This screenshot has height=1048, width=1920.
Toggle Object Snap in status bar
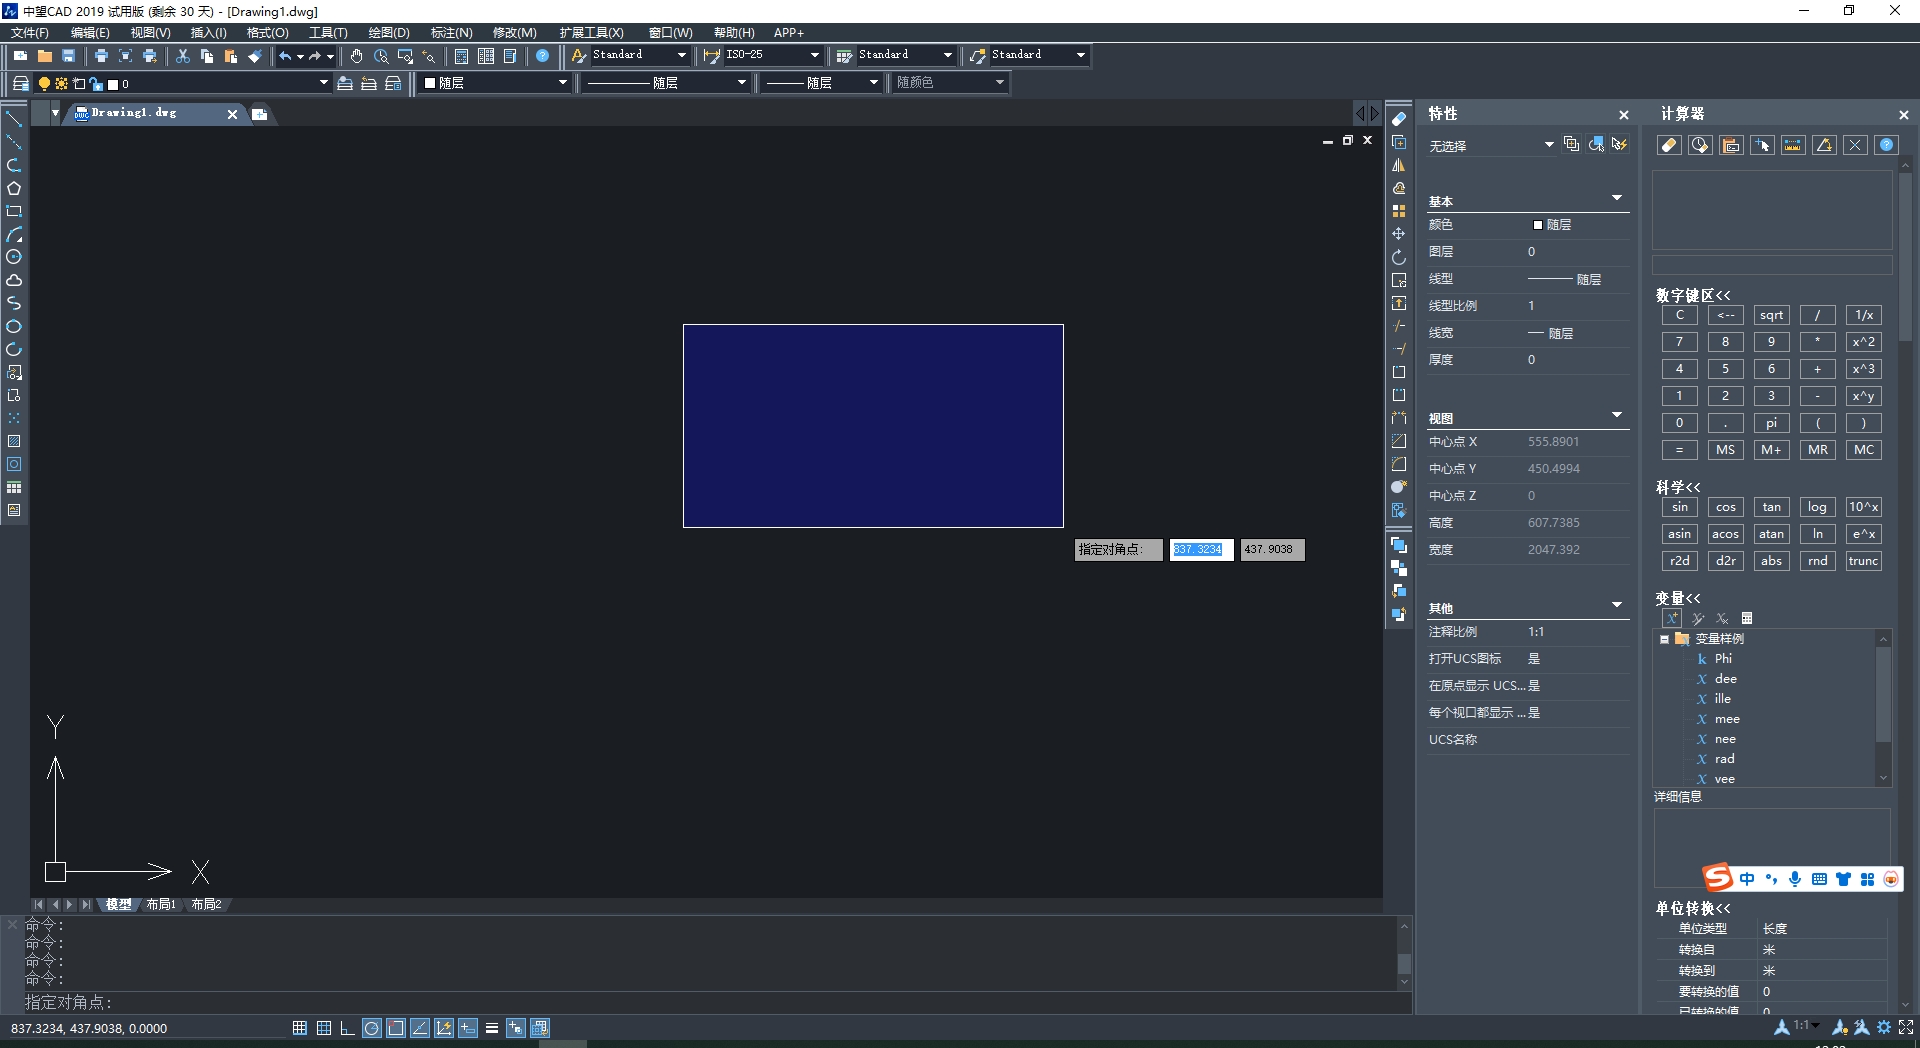pos(396,1028)
